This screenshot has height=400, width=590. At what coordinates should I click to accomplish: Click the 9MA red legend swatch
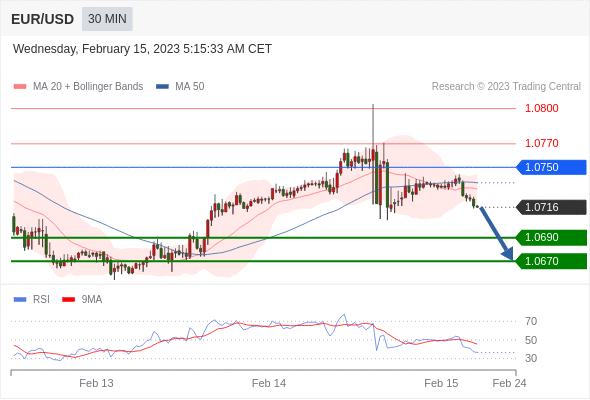click(68, 300)
